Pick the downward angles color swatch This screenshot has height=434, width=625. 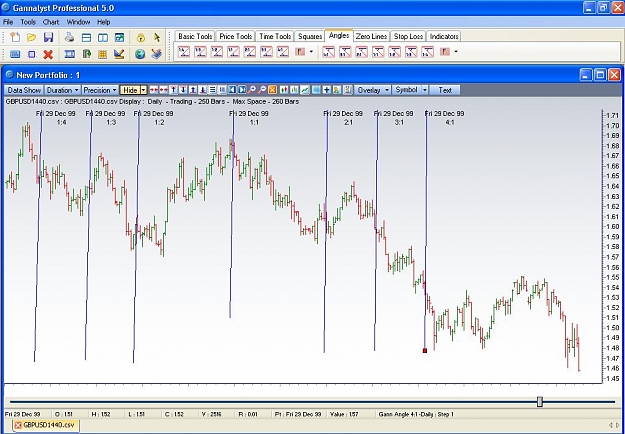coord(444,52)
